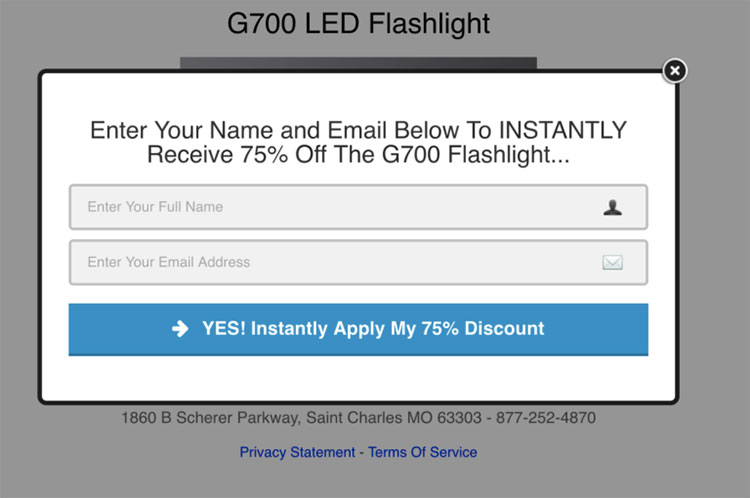Close the discount popup with the X icon
The height and width of the screenshot is (498, 750).
pos(675,70)
